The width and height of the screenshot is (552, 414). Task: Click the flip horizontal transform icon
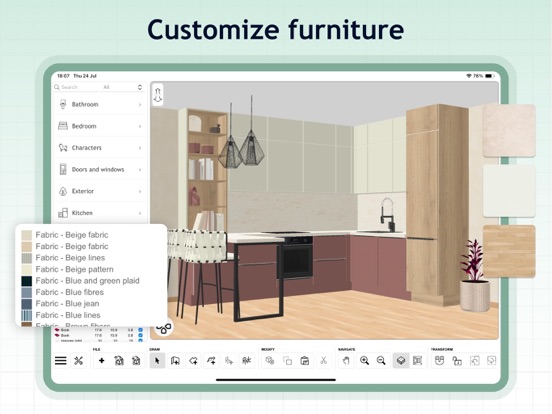click(475, 360)
